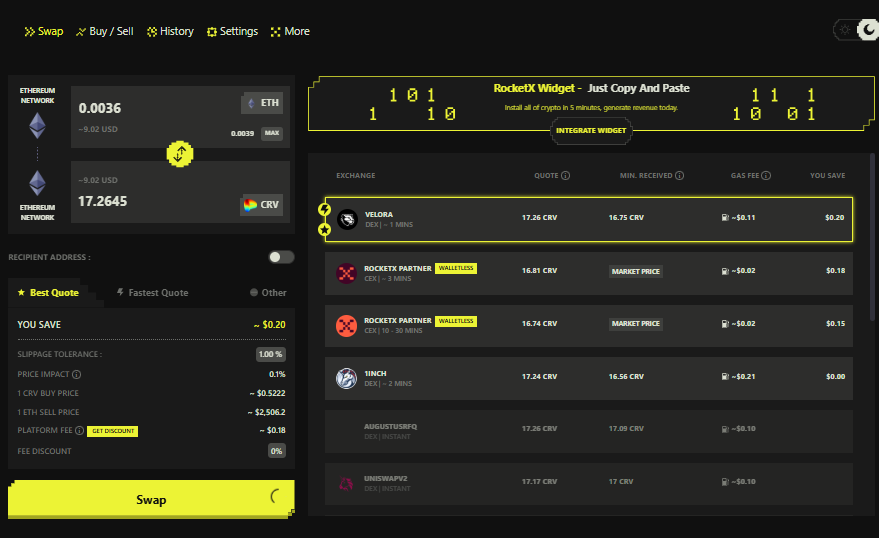The height and width of the screenshot is (538, 879).
Task: Click the gas pump icon in AUGUSTUSRFQ row
Action: point(725,429)
